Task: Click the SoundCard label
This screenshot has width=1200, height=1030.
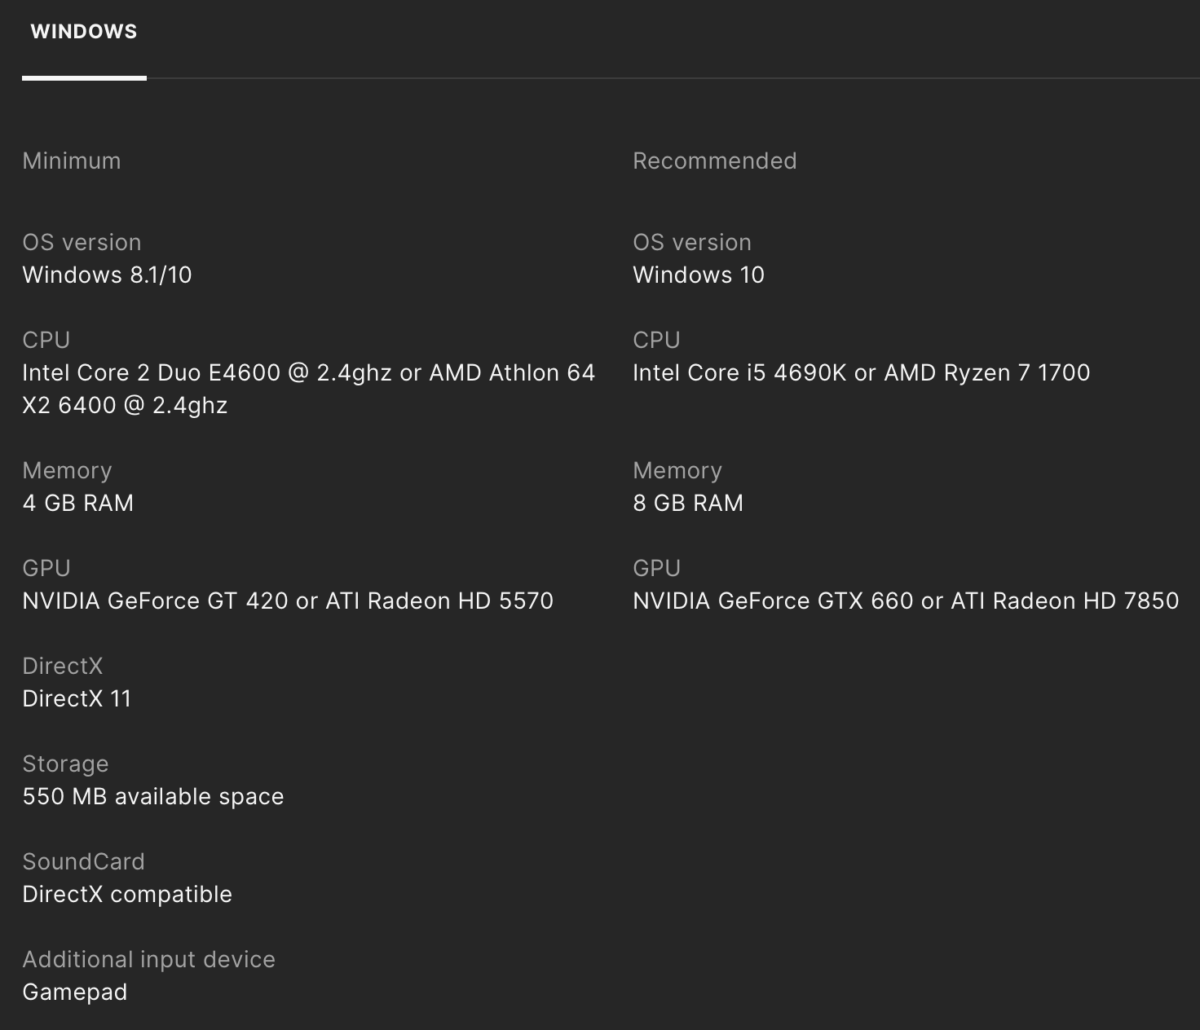Action: [x=83, y=862]
